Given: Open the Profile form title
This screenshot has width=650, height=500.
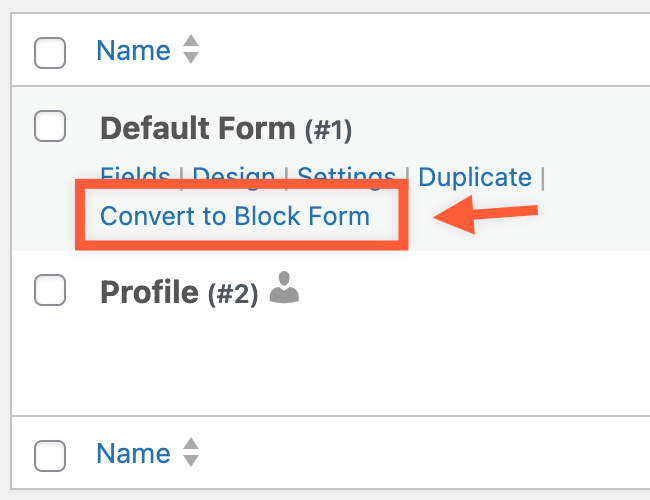Looking at the screenshot, I should [x=150, y=292].
